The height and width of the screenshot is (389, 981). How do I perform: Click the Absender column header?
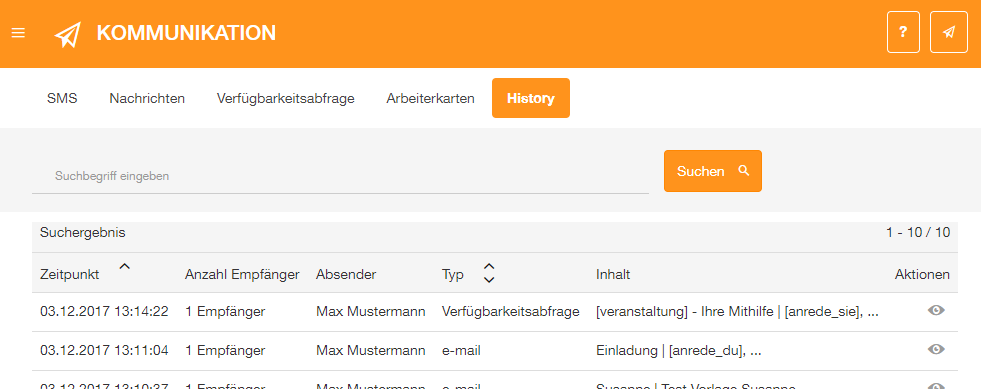coord(346,274)
